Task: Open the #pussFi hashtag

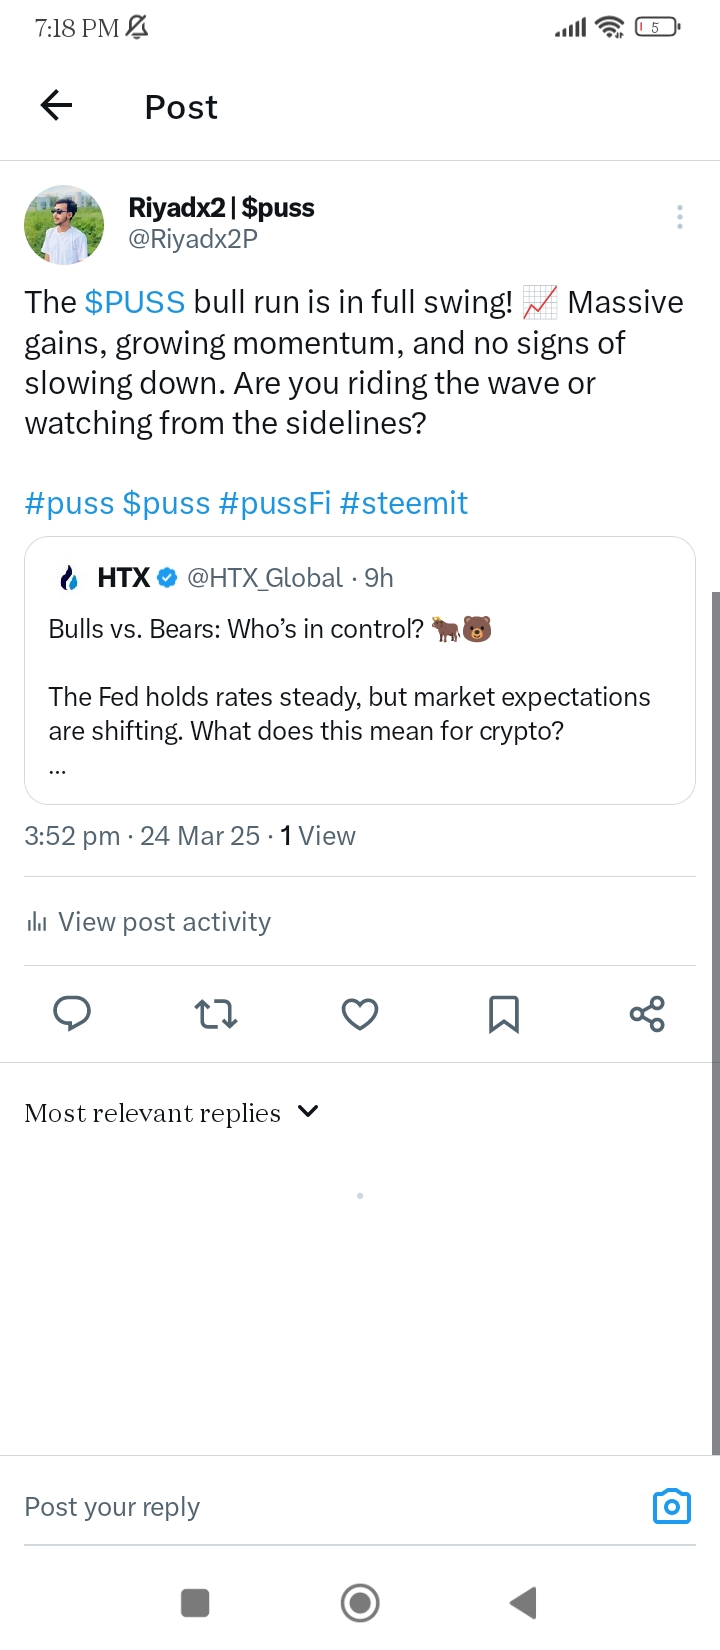Action: coord(274,503)
